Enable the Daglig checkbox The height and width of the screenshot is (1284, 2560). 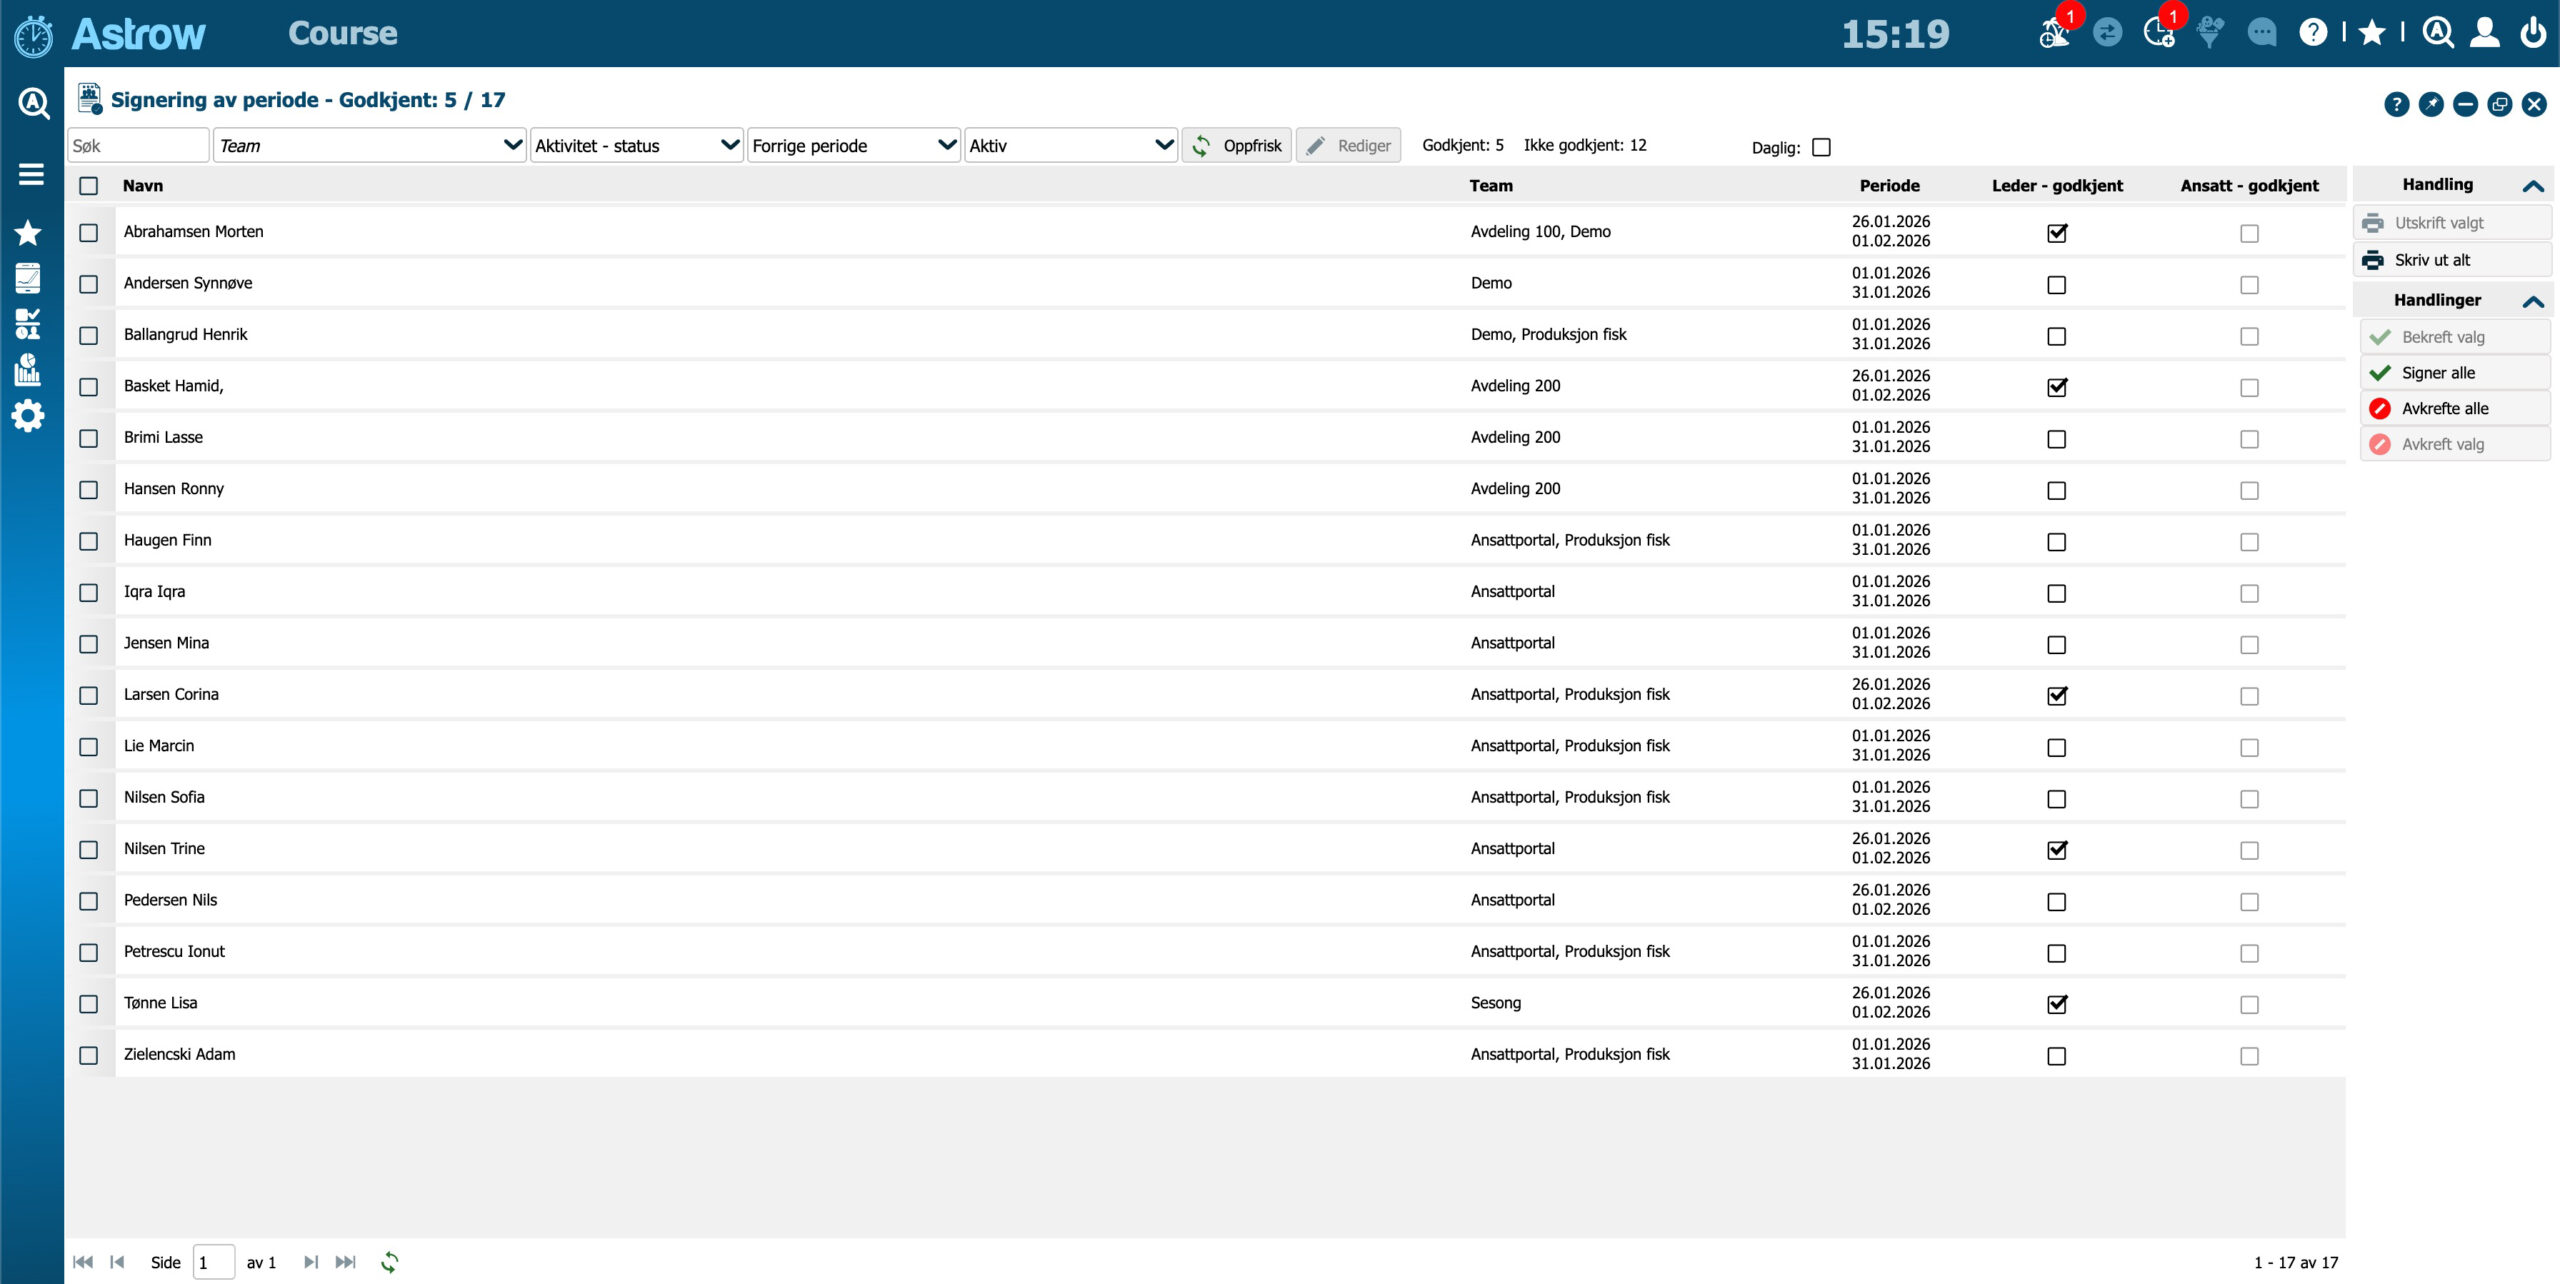1822,147
